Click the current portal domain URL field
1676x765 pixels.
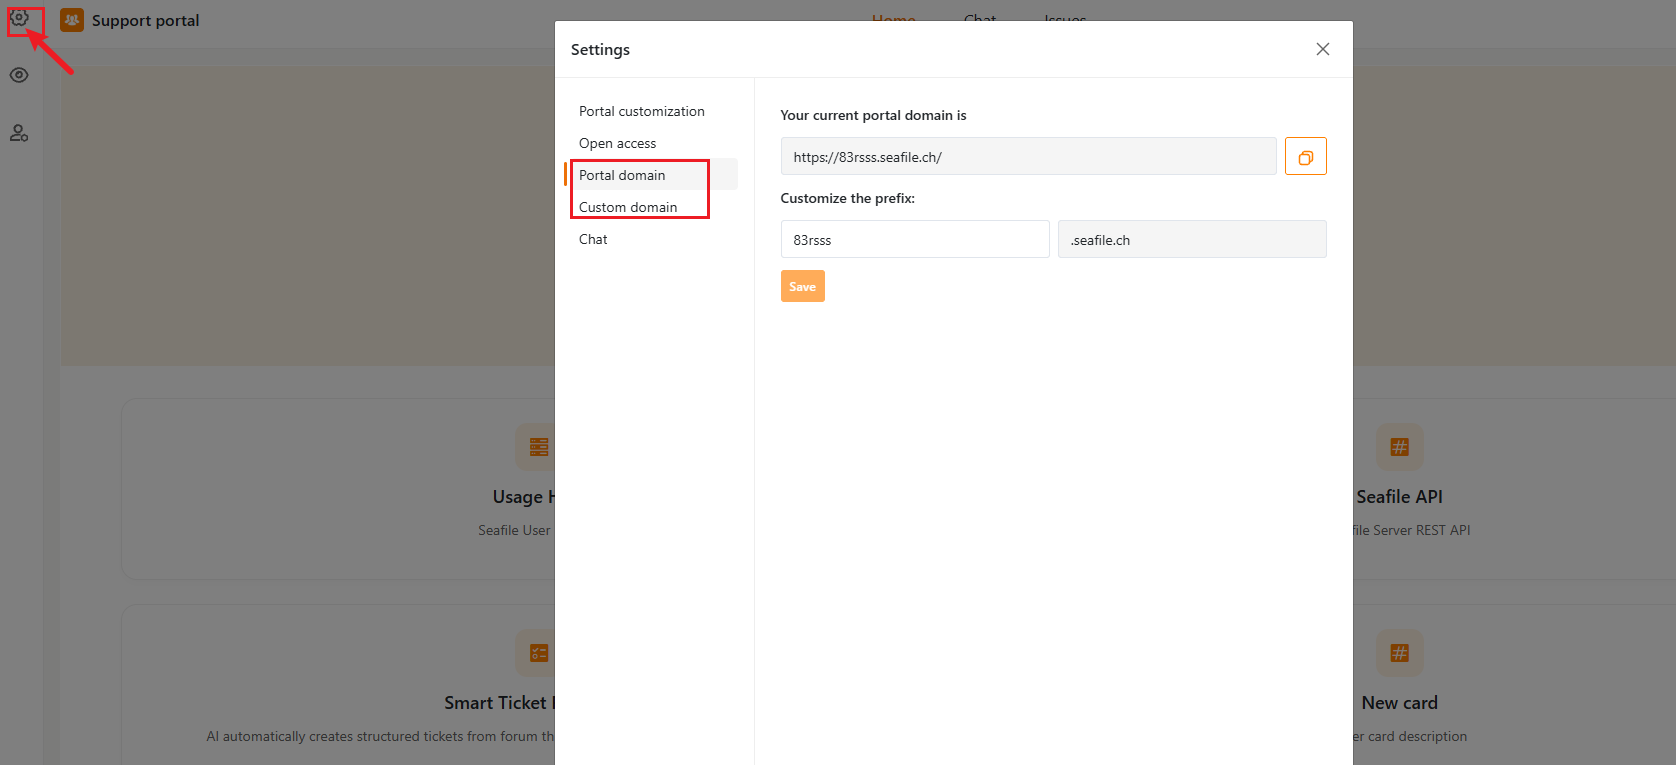(x=1028, y=156)
